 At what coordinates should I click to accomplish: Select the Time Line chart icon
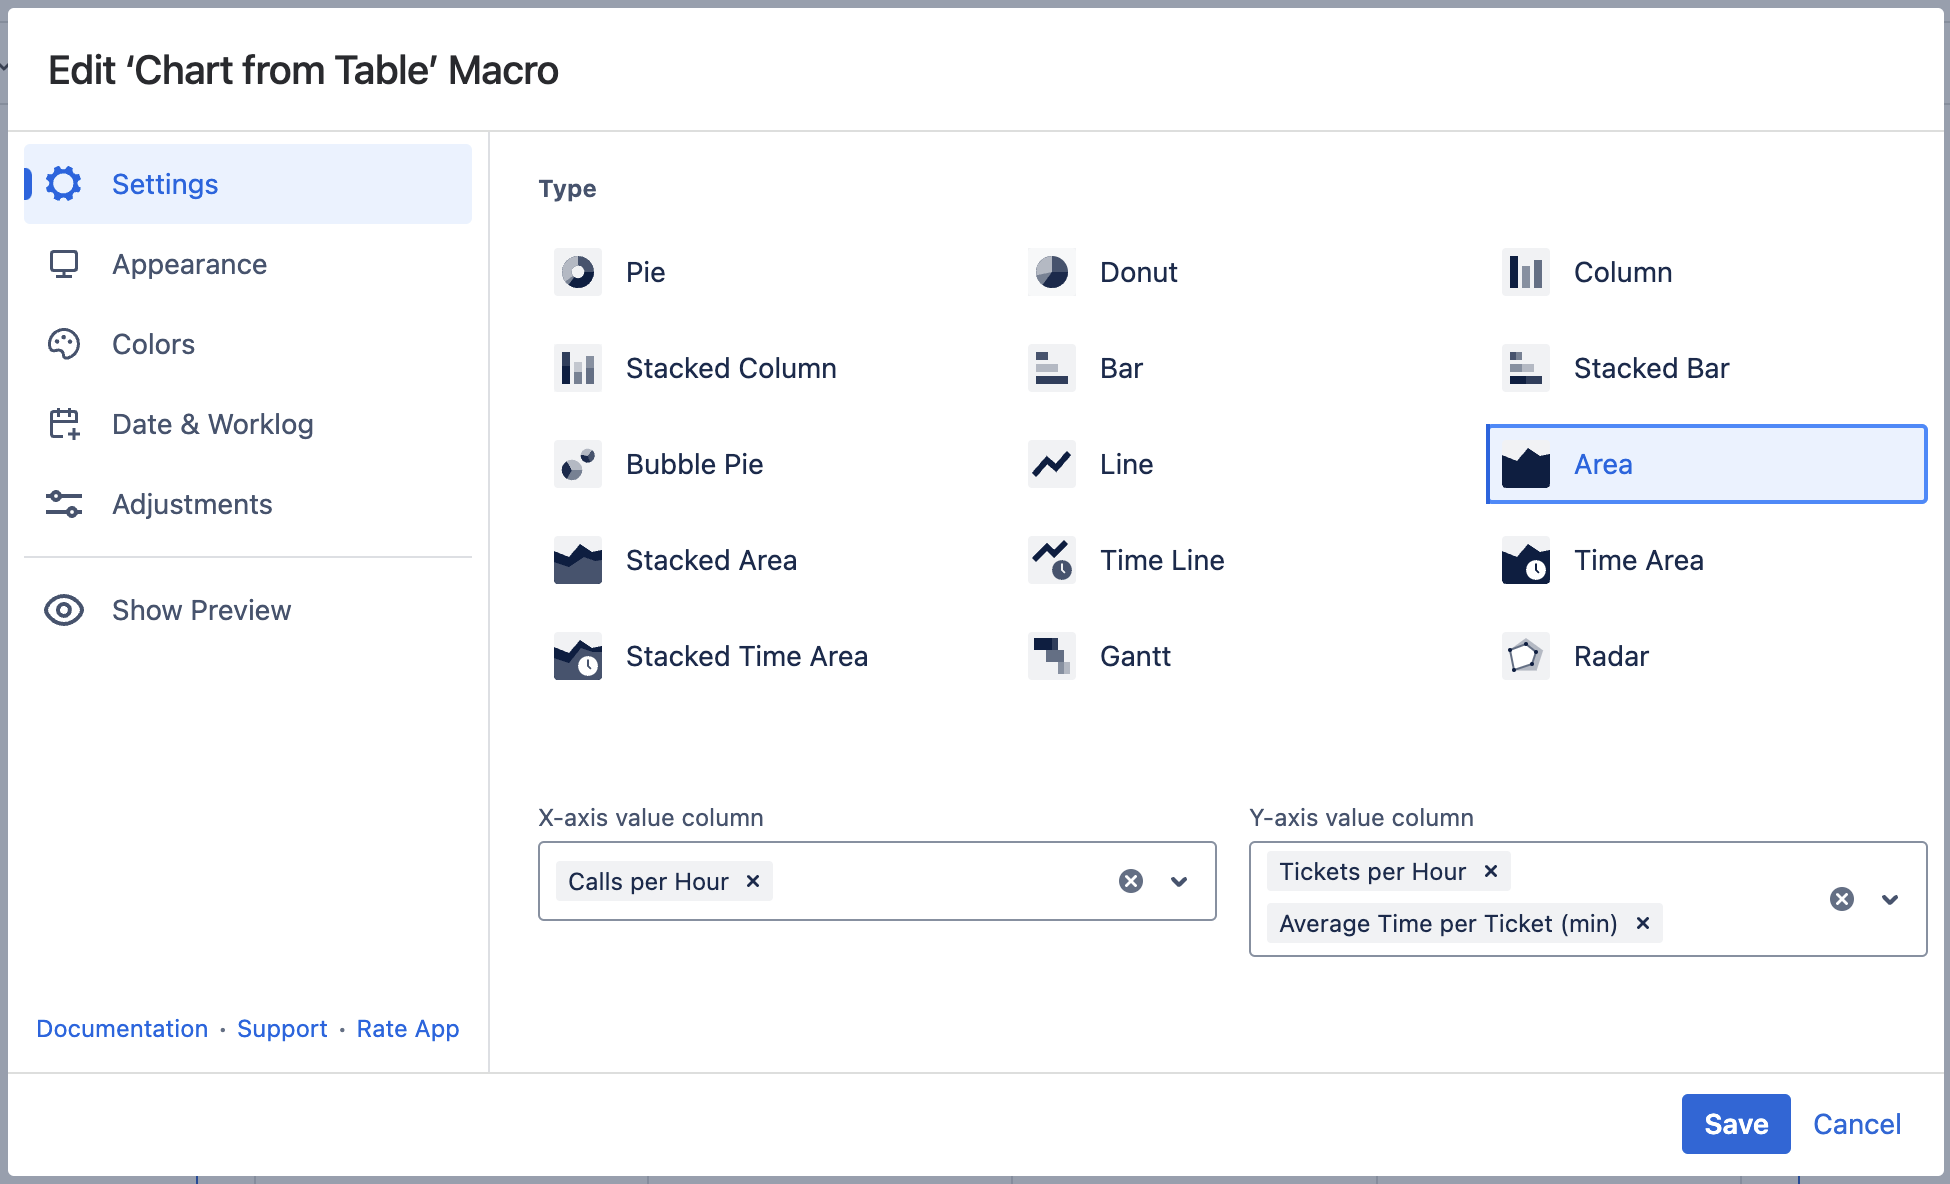[1051, 560]
